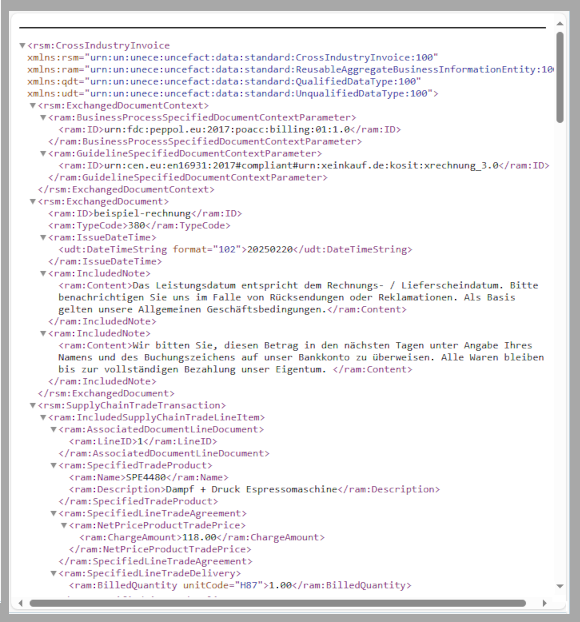Click the 'beispiel-rechnung' ID value
The height and width of the screenshot is (622, 580).
click(142, 213)
